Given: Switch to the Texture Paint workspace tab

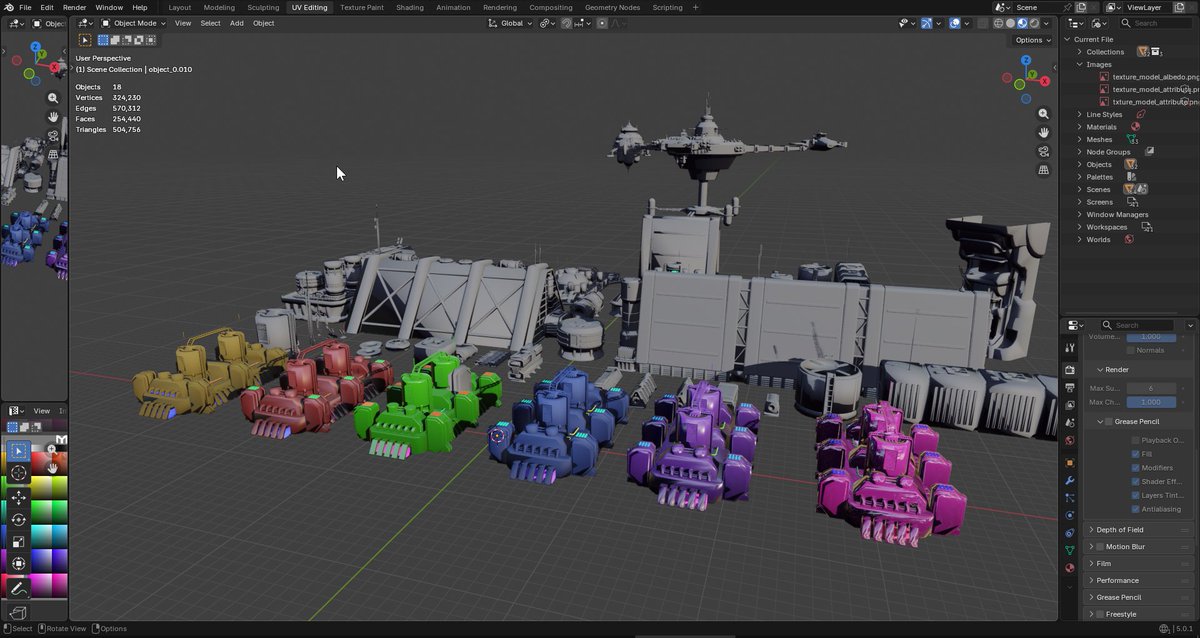Looking at the screenshot, I should click(362, 7).
